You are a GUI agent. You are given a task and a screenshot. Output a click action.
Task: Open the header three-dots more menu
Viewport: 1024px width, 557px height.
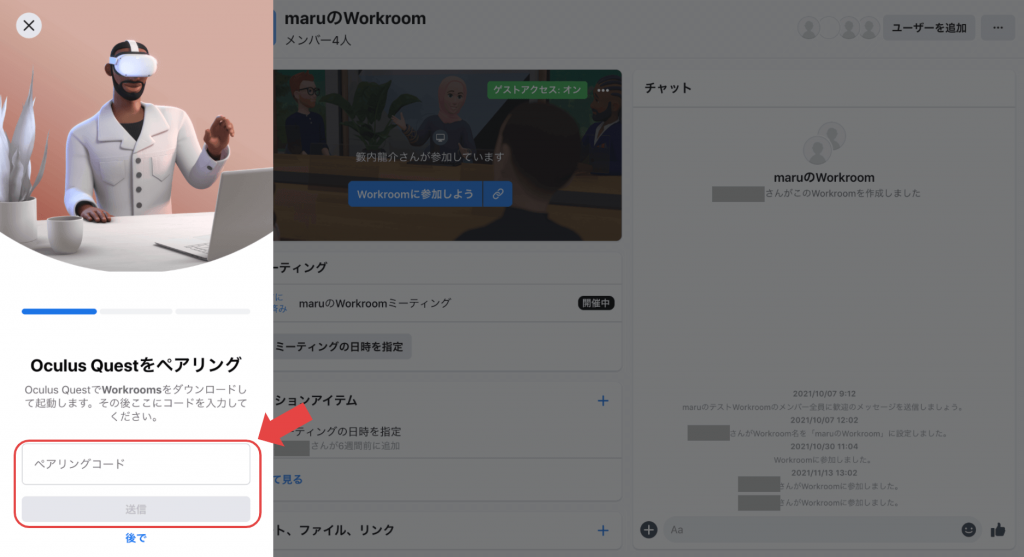(998, 27)
